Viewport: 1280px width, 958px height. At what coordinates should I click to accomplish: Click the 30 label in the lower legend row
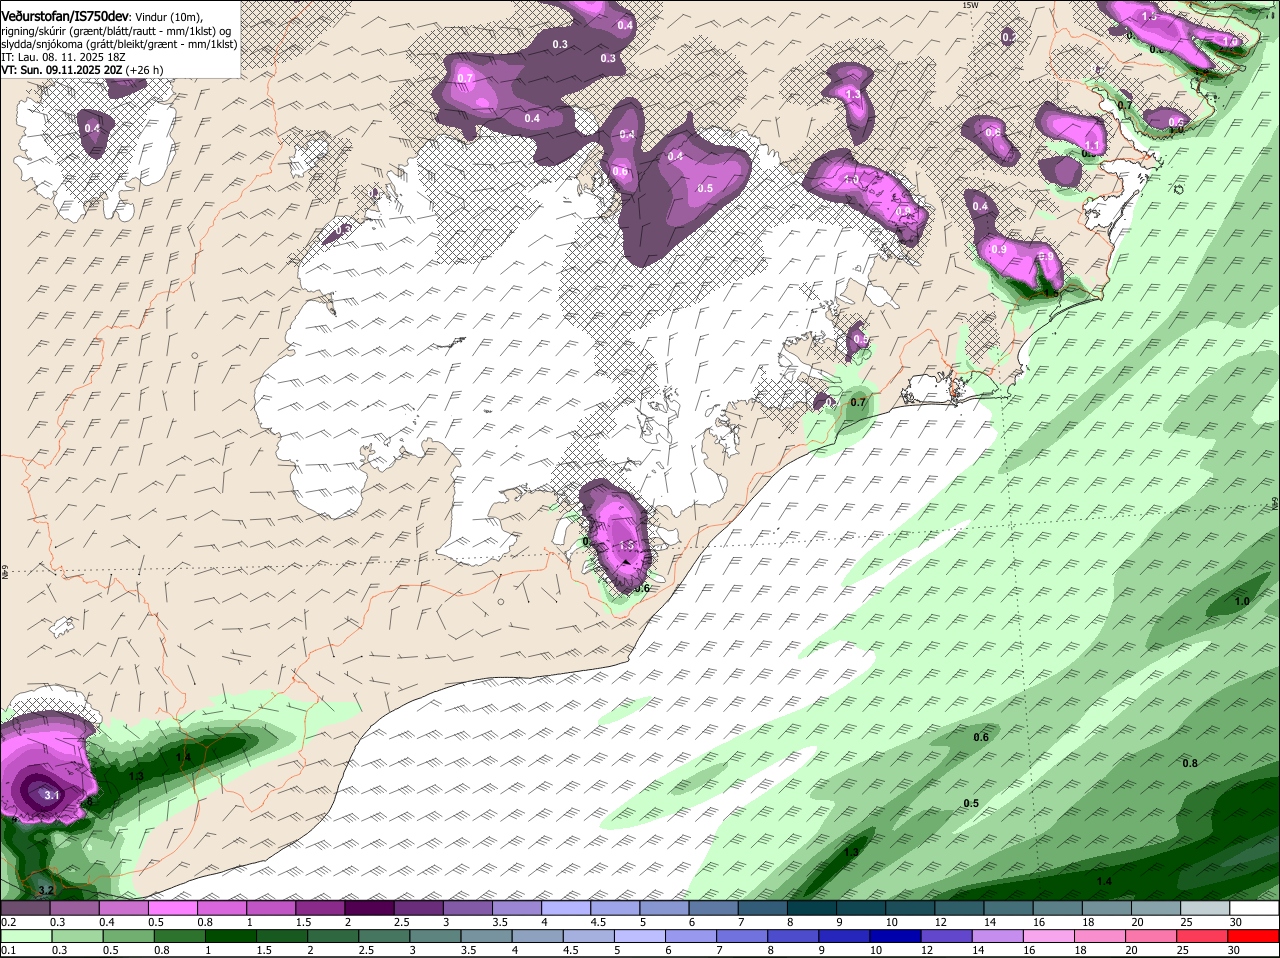pyautogui.click(x=1233, y=950)
